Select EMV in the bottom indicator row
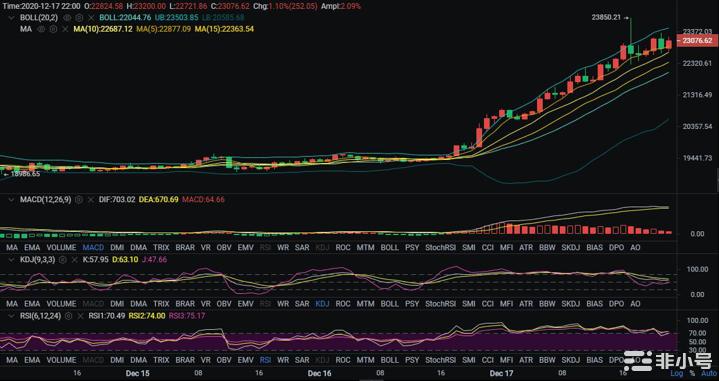719x381 pixels. (x=245, y=360)
